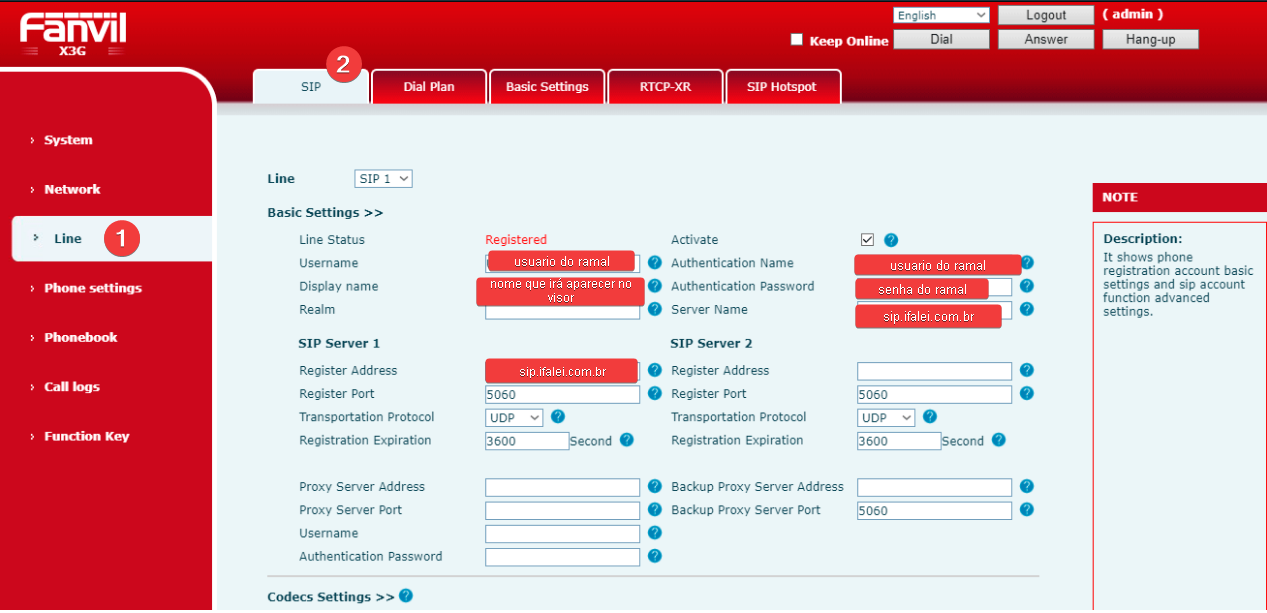Click help icon next to Codecs Settings
The image size is (1267, 613).
pos(406,596)
